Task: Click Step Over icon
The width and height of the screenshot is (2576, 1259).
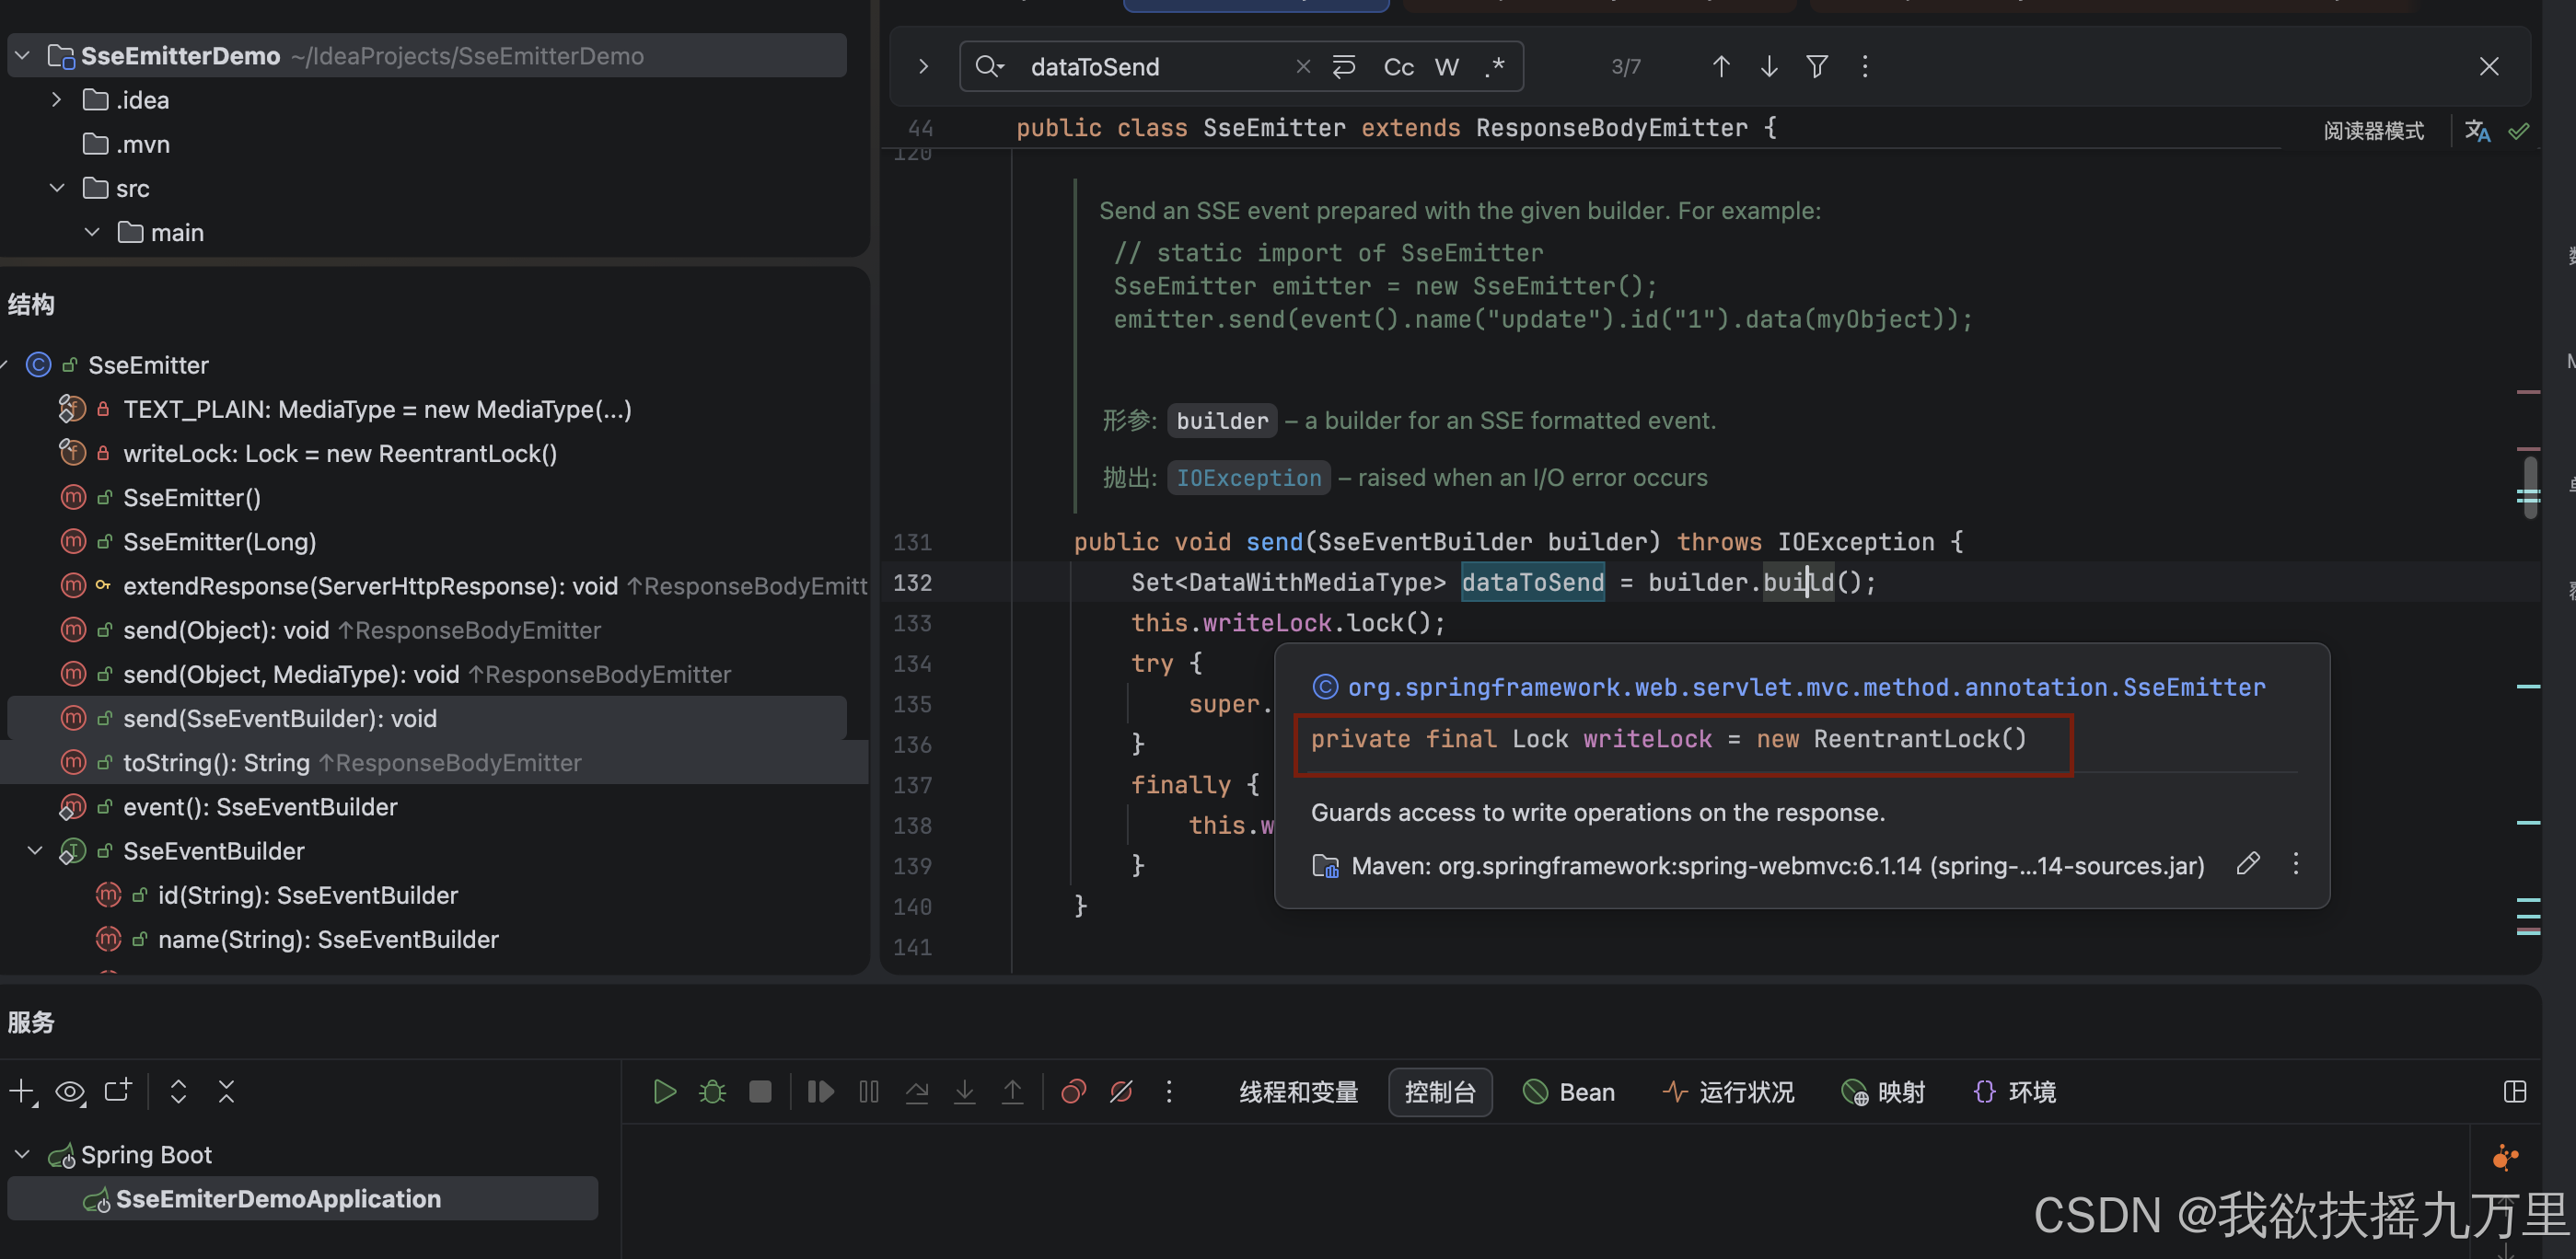Action: [916, 1091]
